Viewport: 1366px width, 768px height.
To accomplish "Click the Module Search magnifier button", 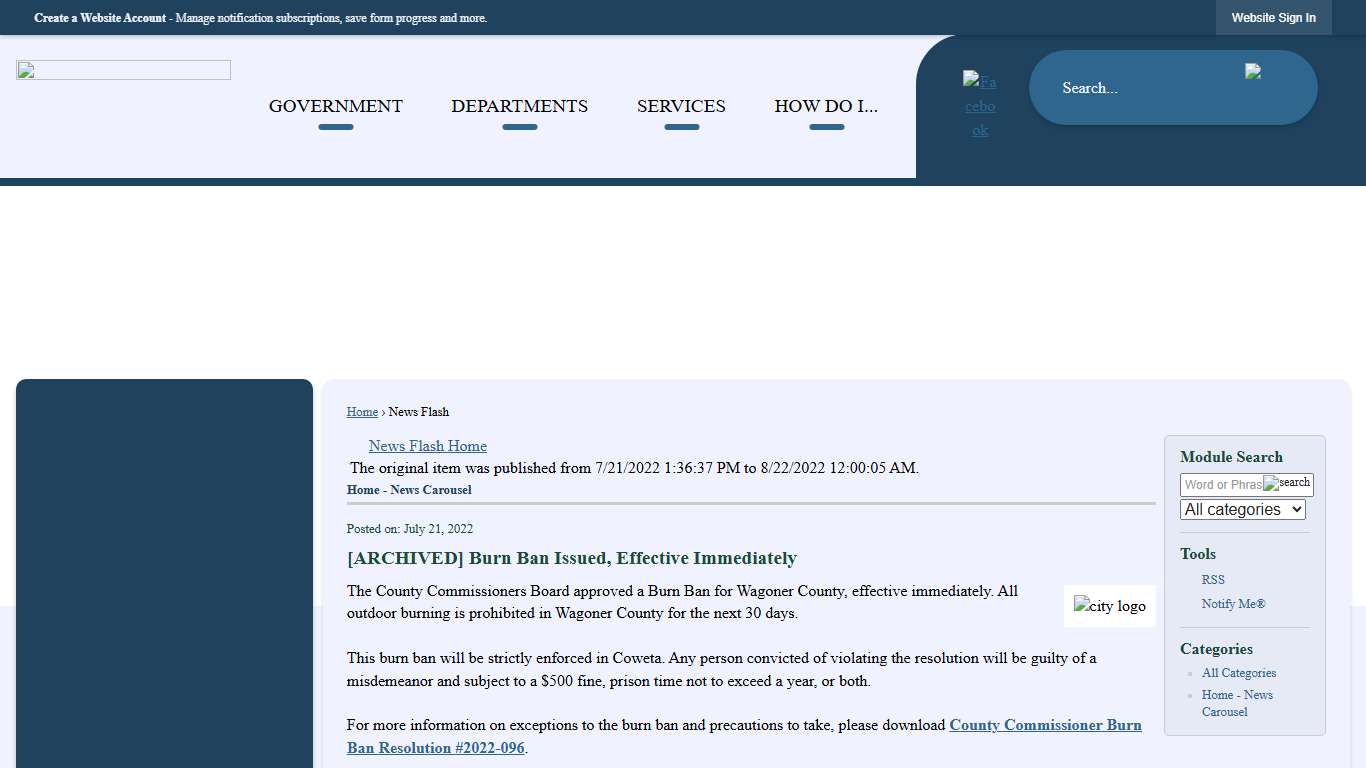I will click(x=1287, y=483).
